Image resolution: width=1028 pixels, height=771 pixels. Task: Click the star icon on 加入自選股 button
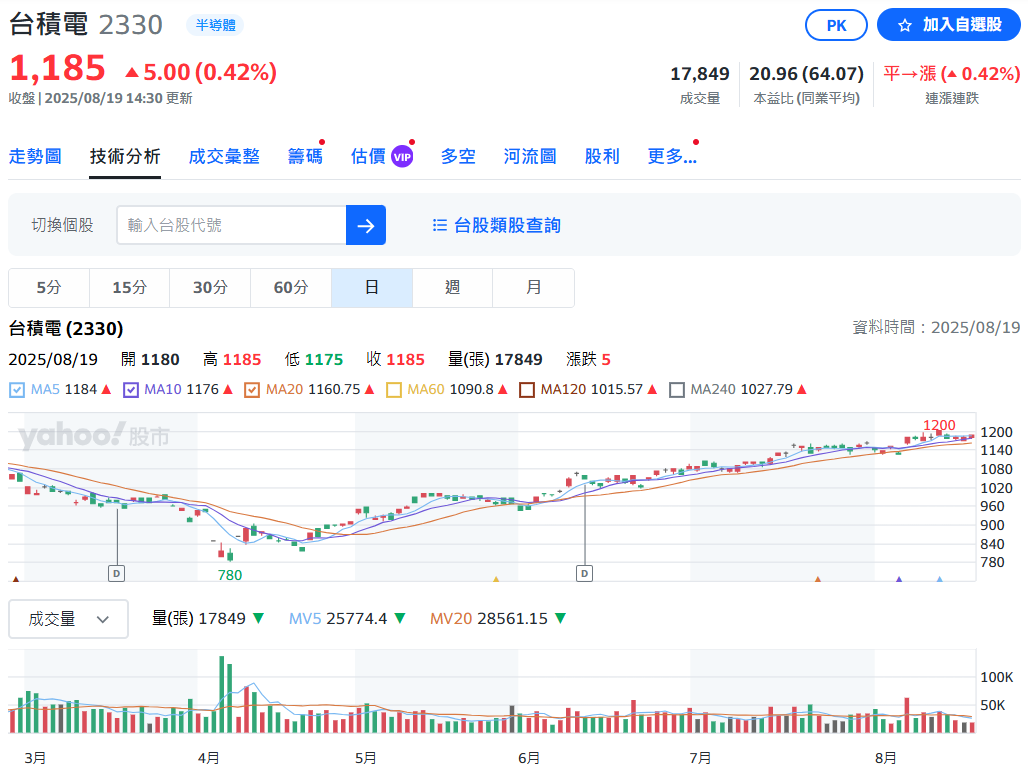tap(907, 25)
